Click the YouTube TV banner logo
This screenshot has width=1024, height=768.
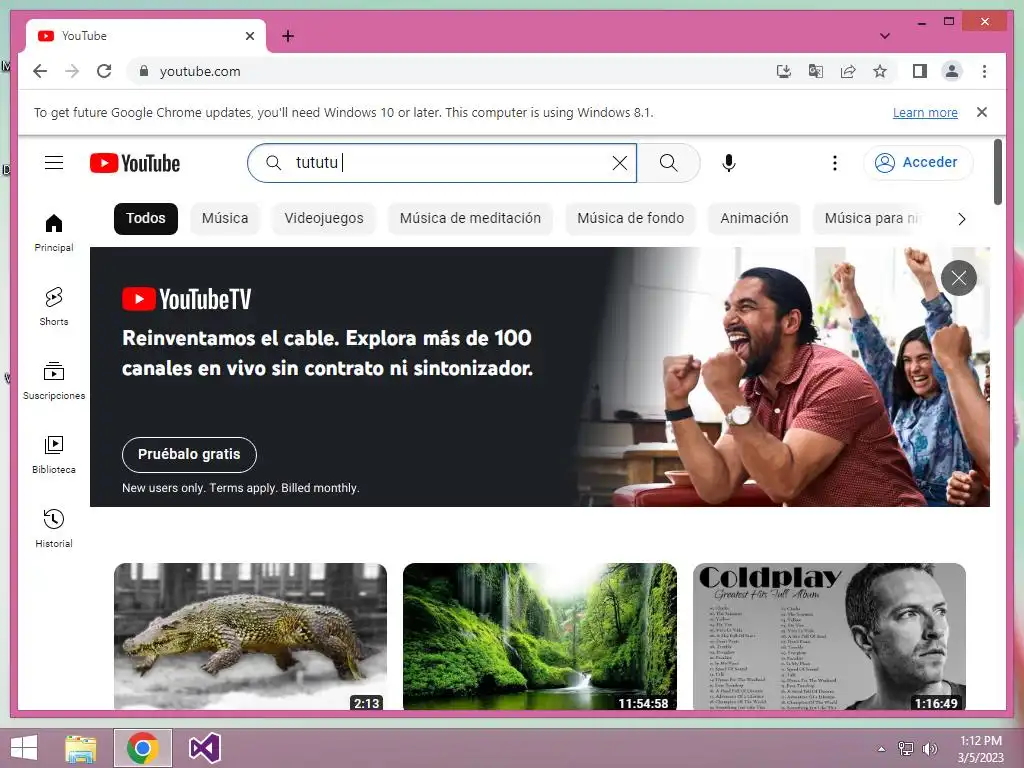click(x=187, y=299)
